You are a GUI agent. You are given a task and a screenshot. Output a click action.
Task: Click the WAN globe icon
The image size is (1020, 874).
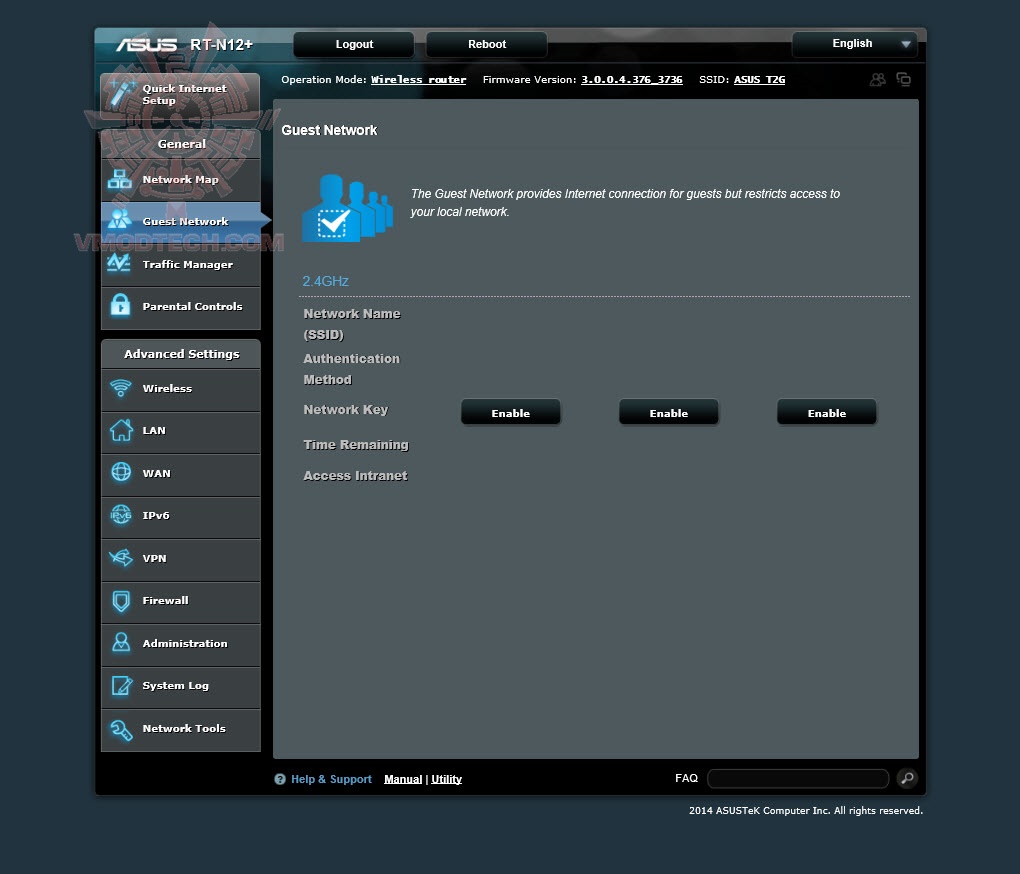click(x=121, y=472)
